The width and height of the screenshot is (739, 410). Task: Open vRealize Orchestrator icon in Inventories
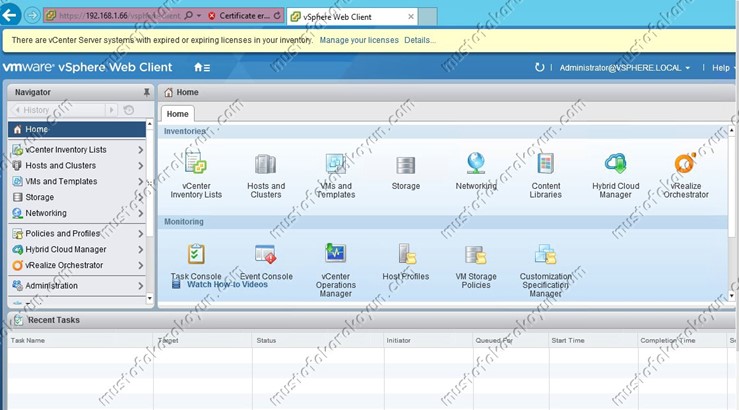685,163
